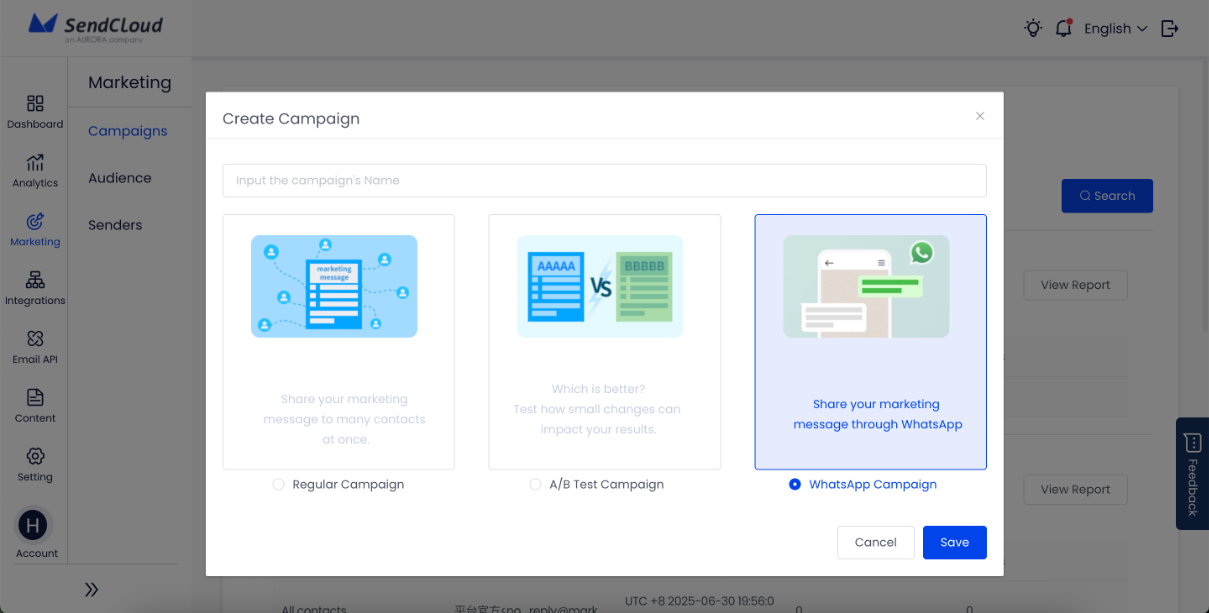Save the new campaign

click(x=954, y=542)
